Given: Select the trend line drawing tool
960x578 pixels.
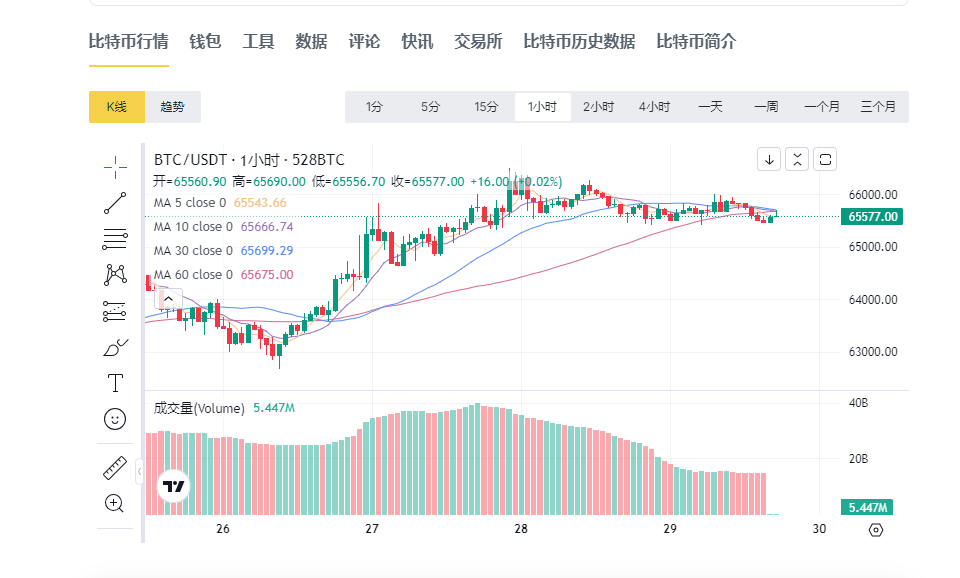Looking at the screenshot, I should click(116, 202).
